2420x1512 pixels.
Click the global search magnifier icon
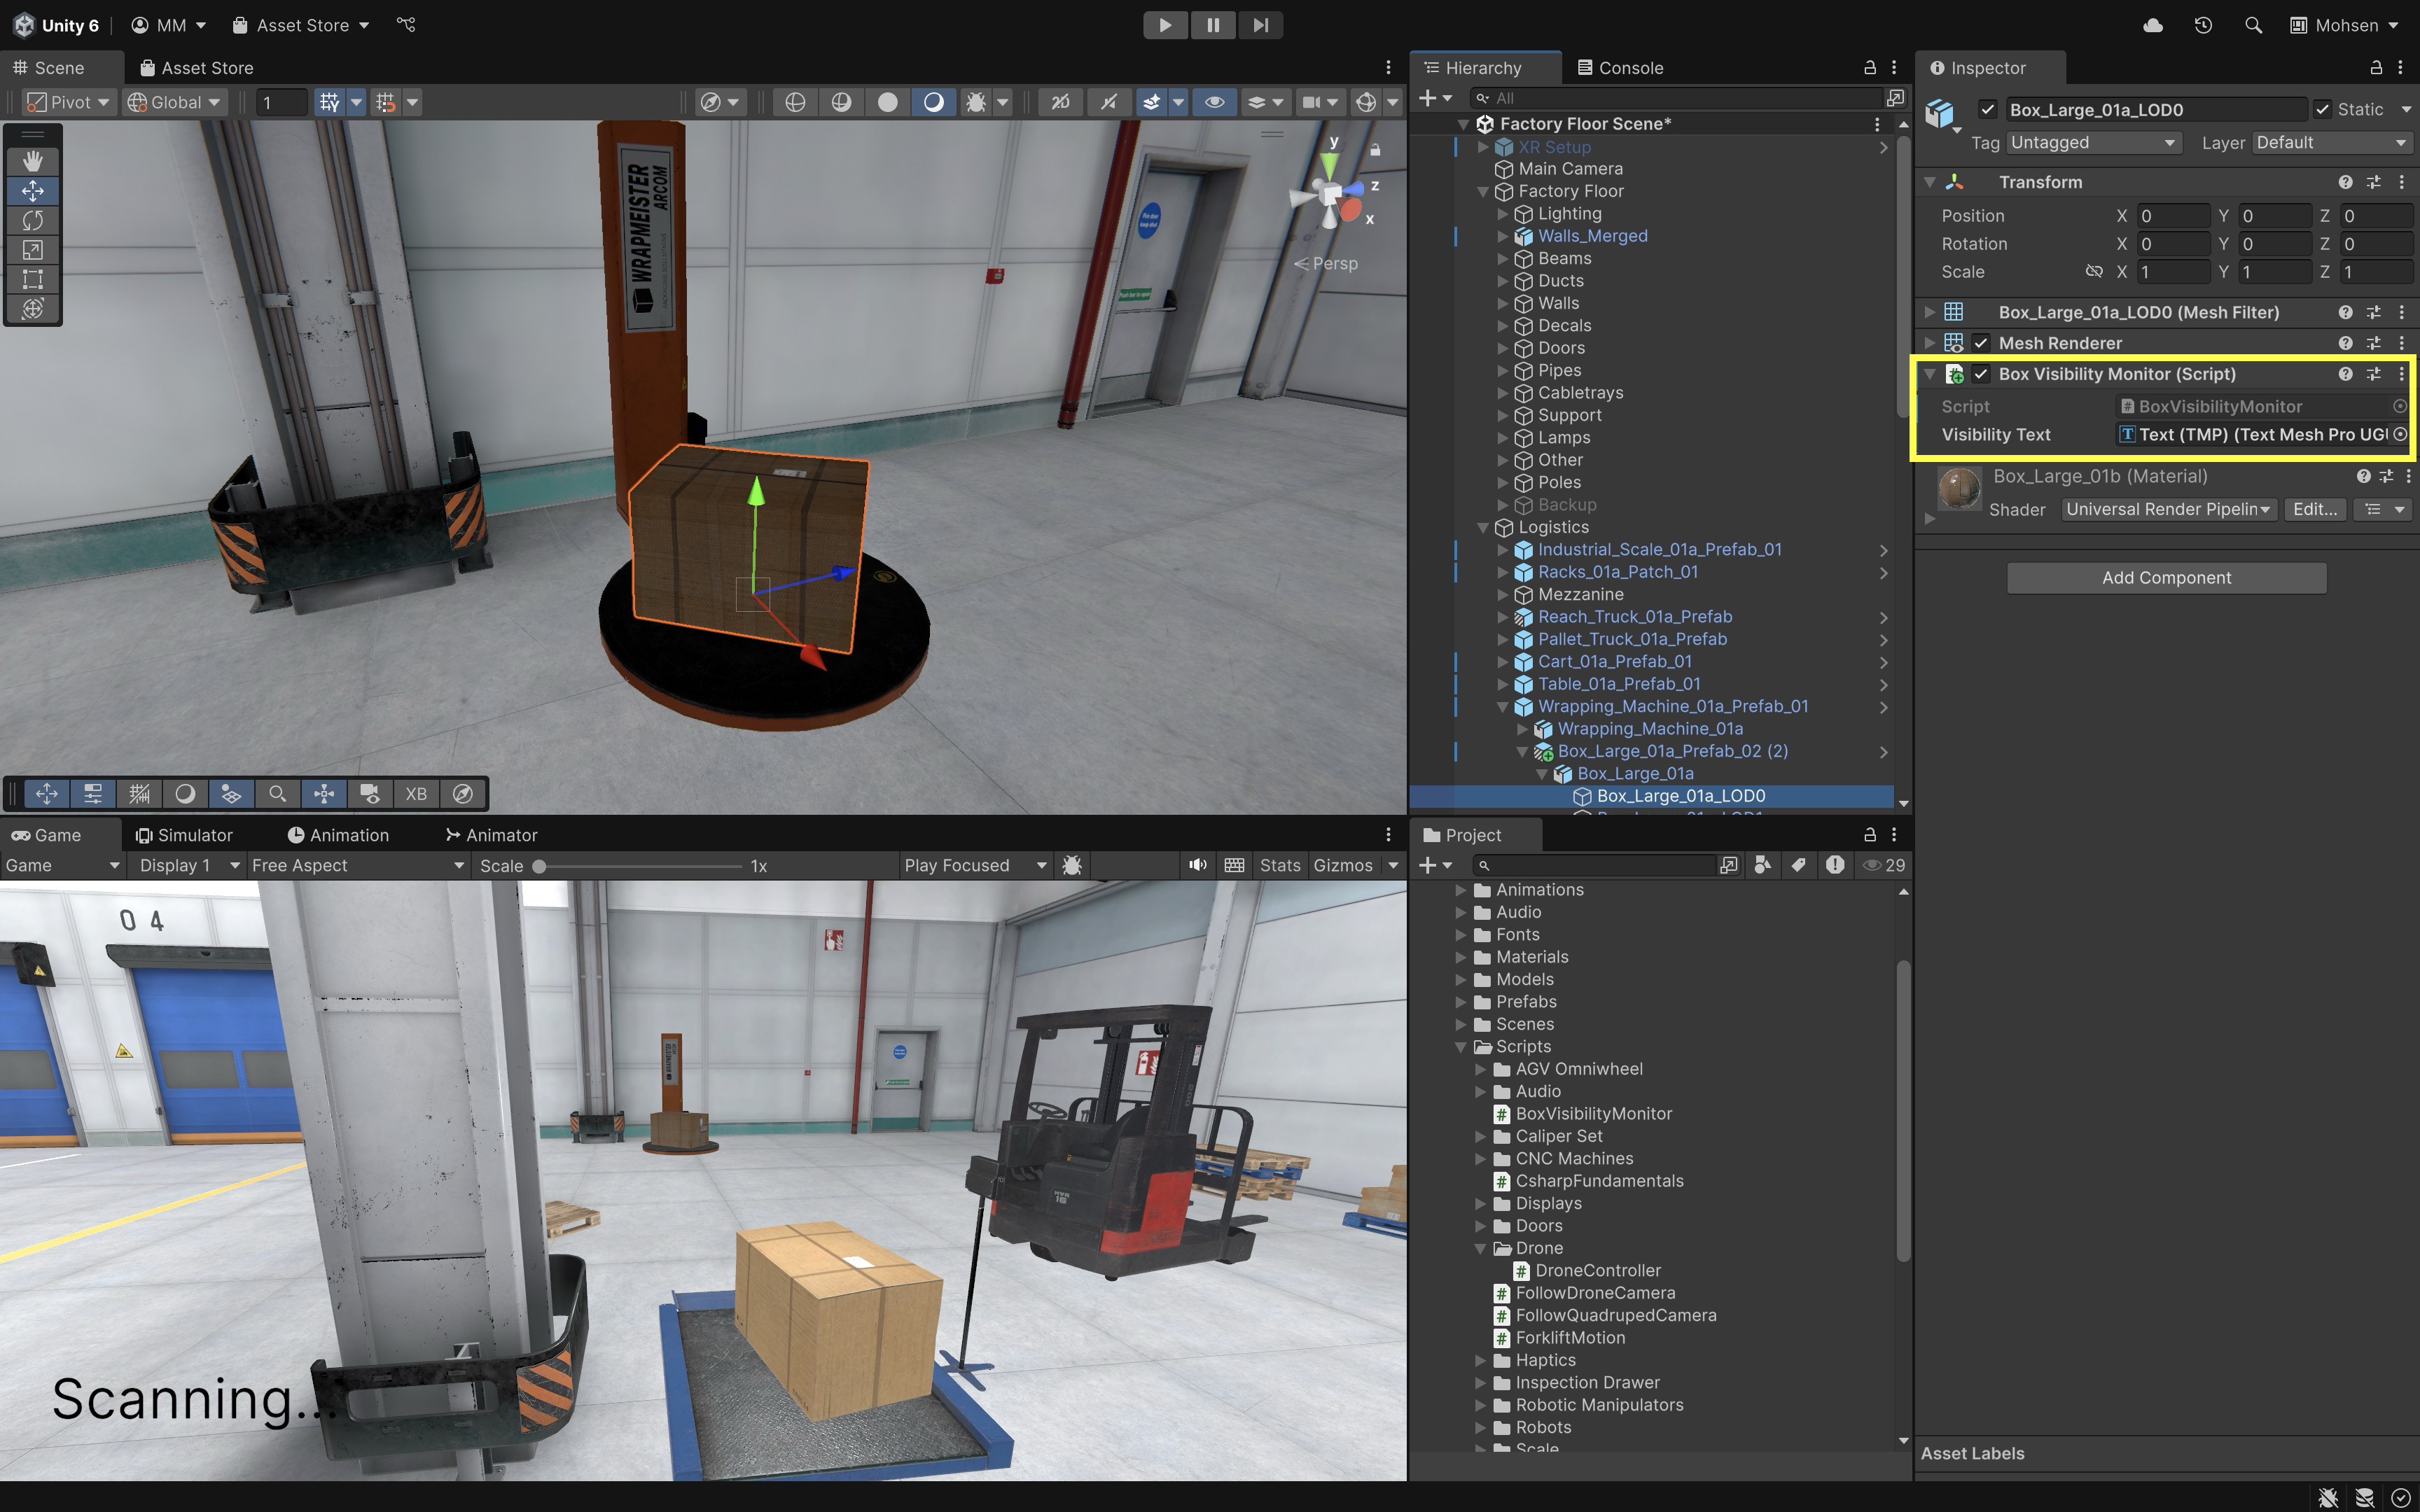2253,25
